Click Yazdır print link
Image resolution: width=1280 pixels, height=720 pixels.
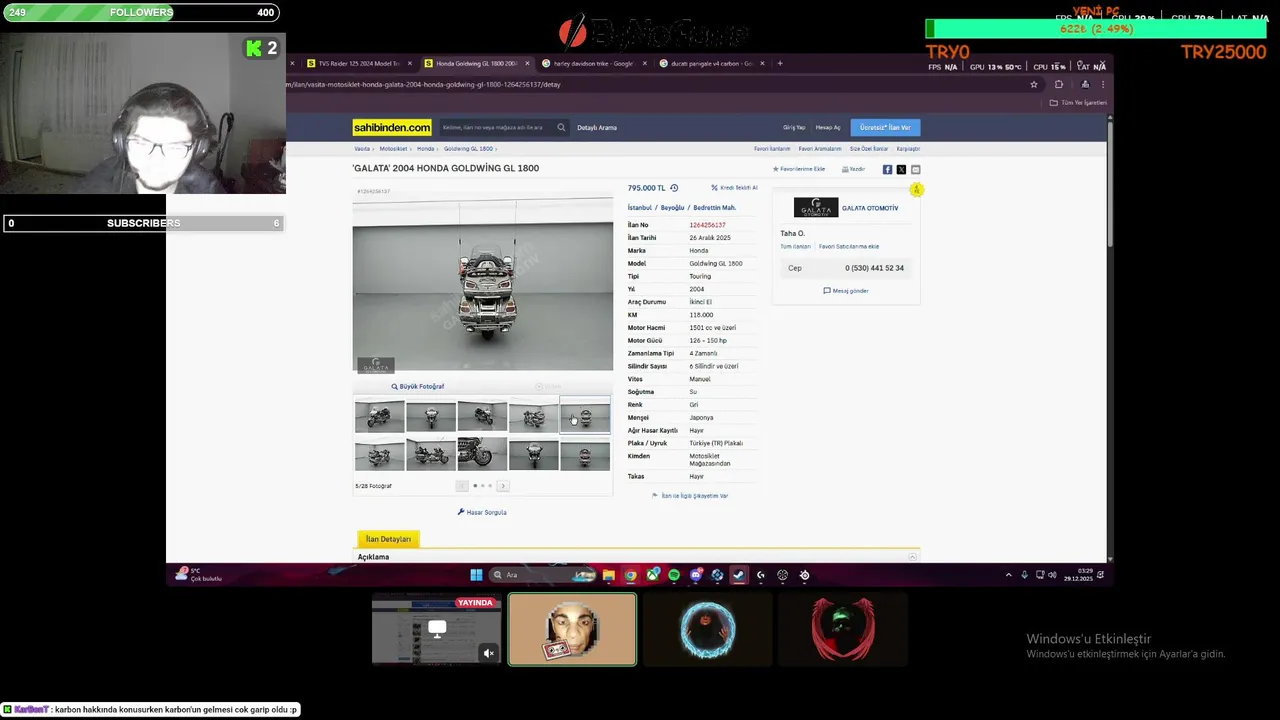[x=853, y=169]
